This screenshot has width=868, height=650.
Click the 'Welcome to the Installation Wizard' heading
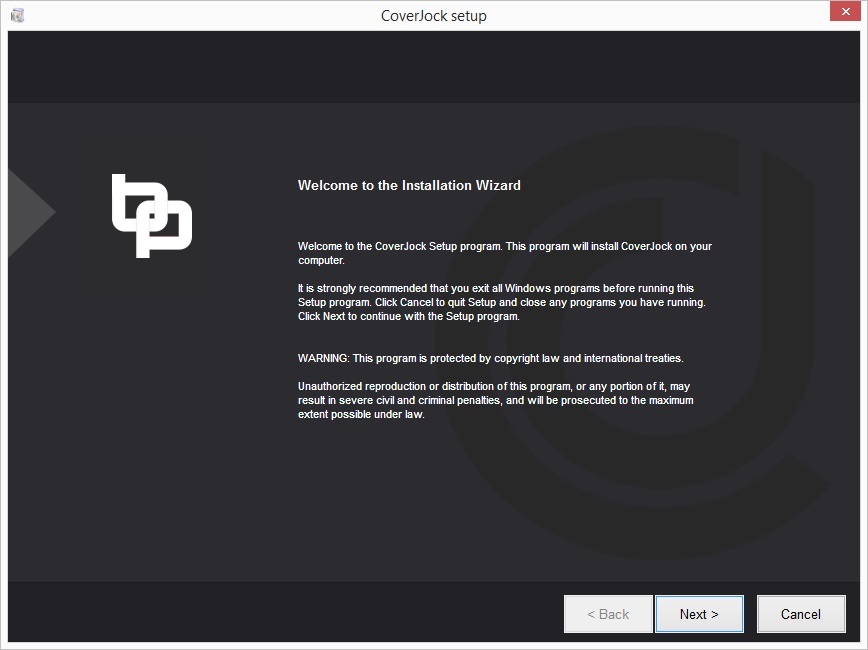(409, 185)
